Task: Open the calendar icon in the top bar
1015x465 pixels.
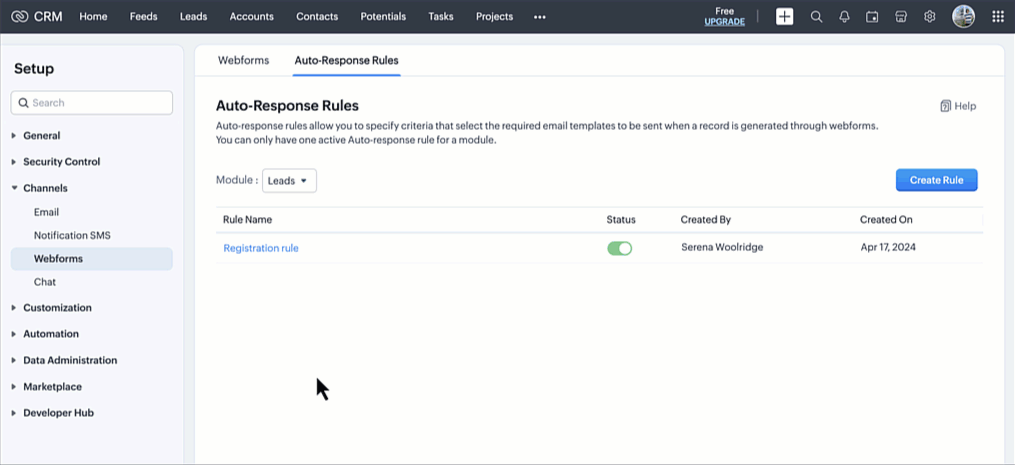Action: point(872,16)
